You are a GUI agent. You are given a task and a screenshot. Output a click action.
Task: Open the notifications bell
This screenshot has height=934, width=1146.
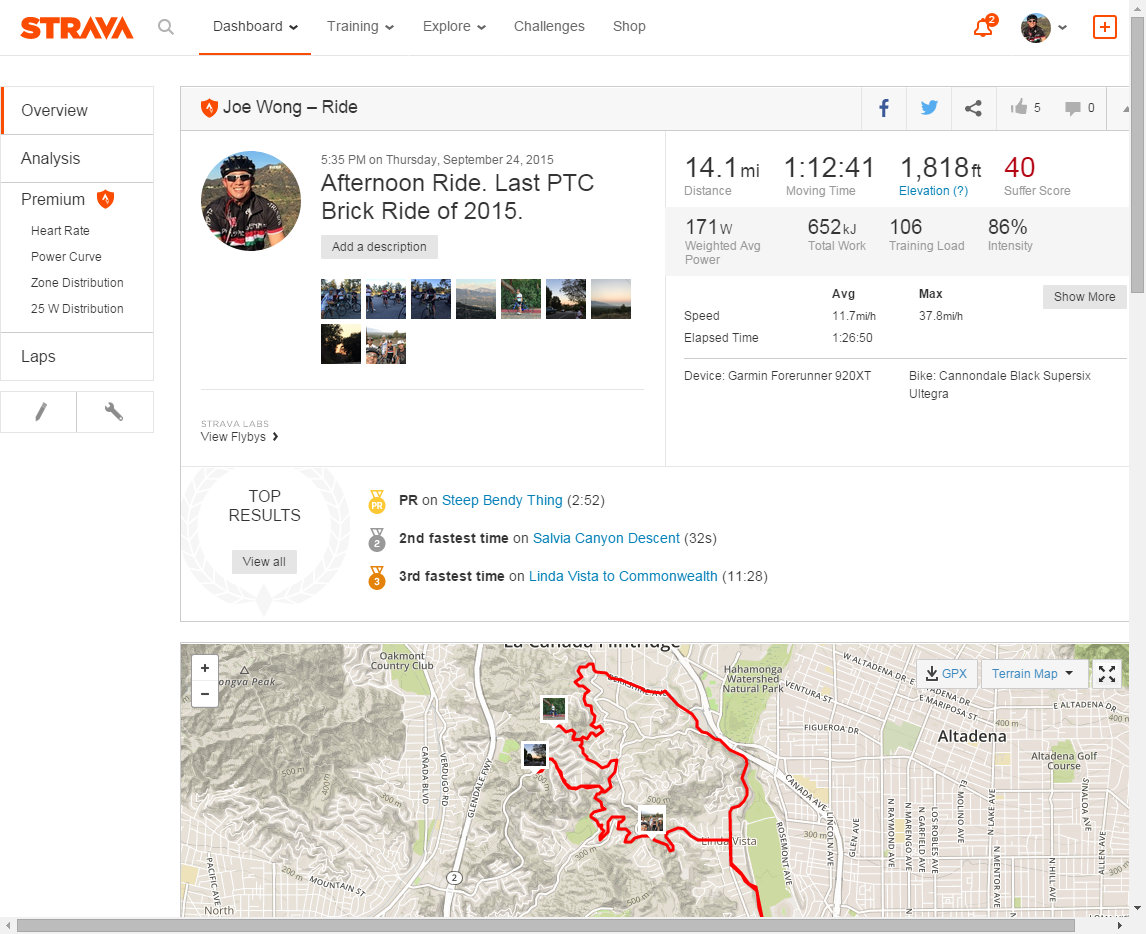pyautogui.click(x=983, y=27)
